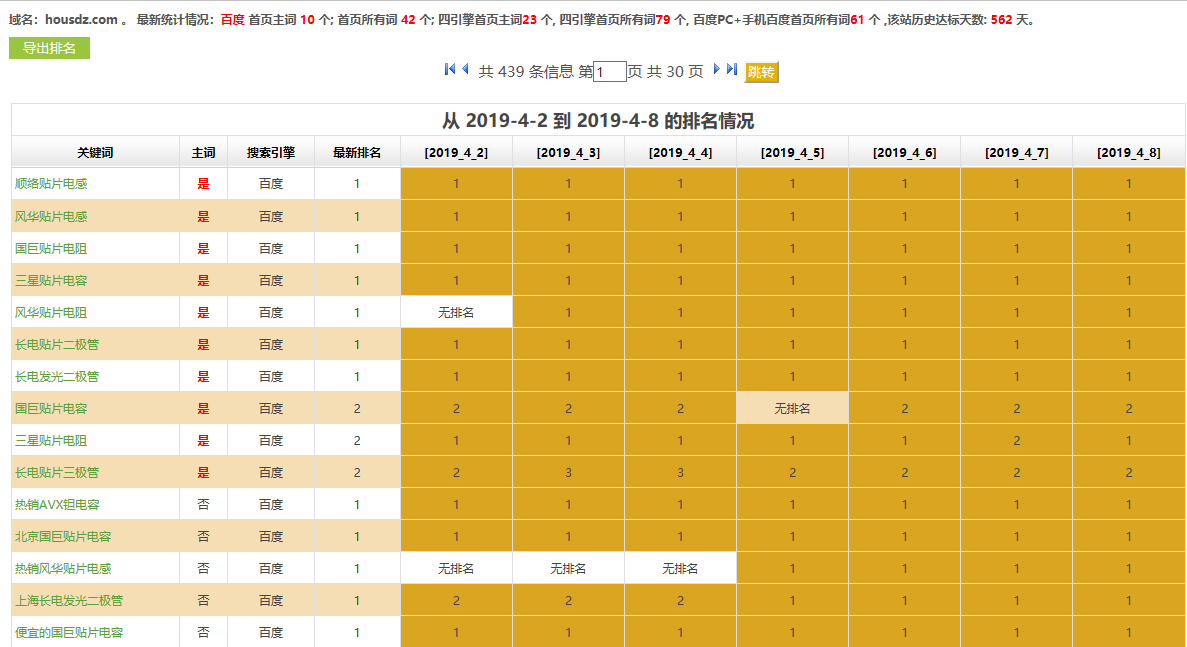The width and height of the screenshot is (1187, 647).
Task: Click the 导出排名 export button
Action: tap(49, 48)
